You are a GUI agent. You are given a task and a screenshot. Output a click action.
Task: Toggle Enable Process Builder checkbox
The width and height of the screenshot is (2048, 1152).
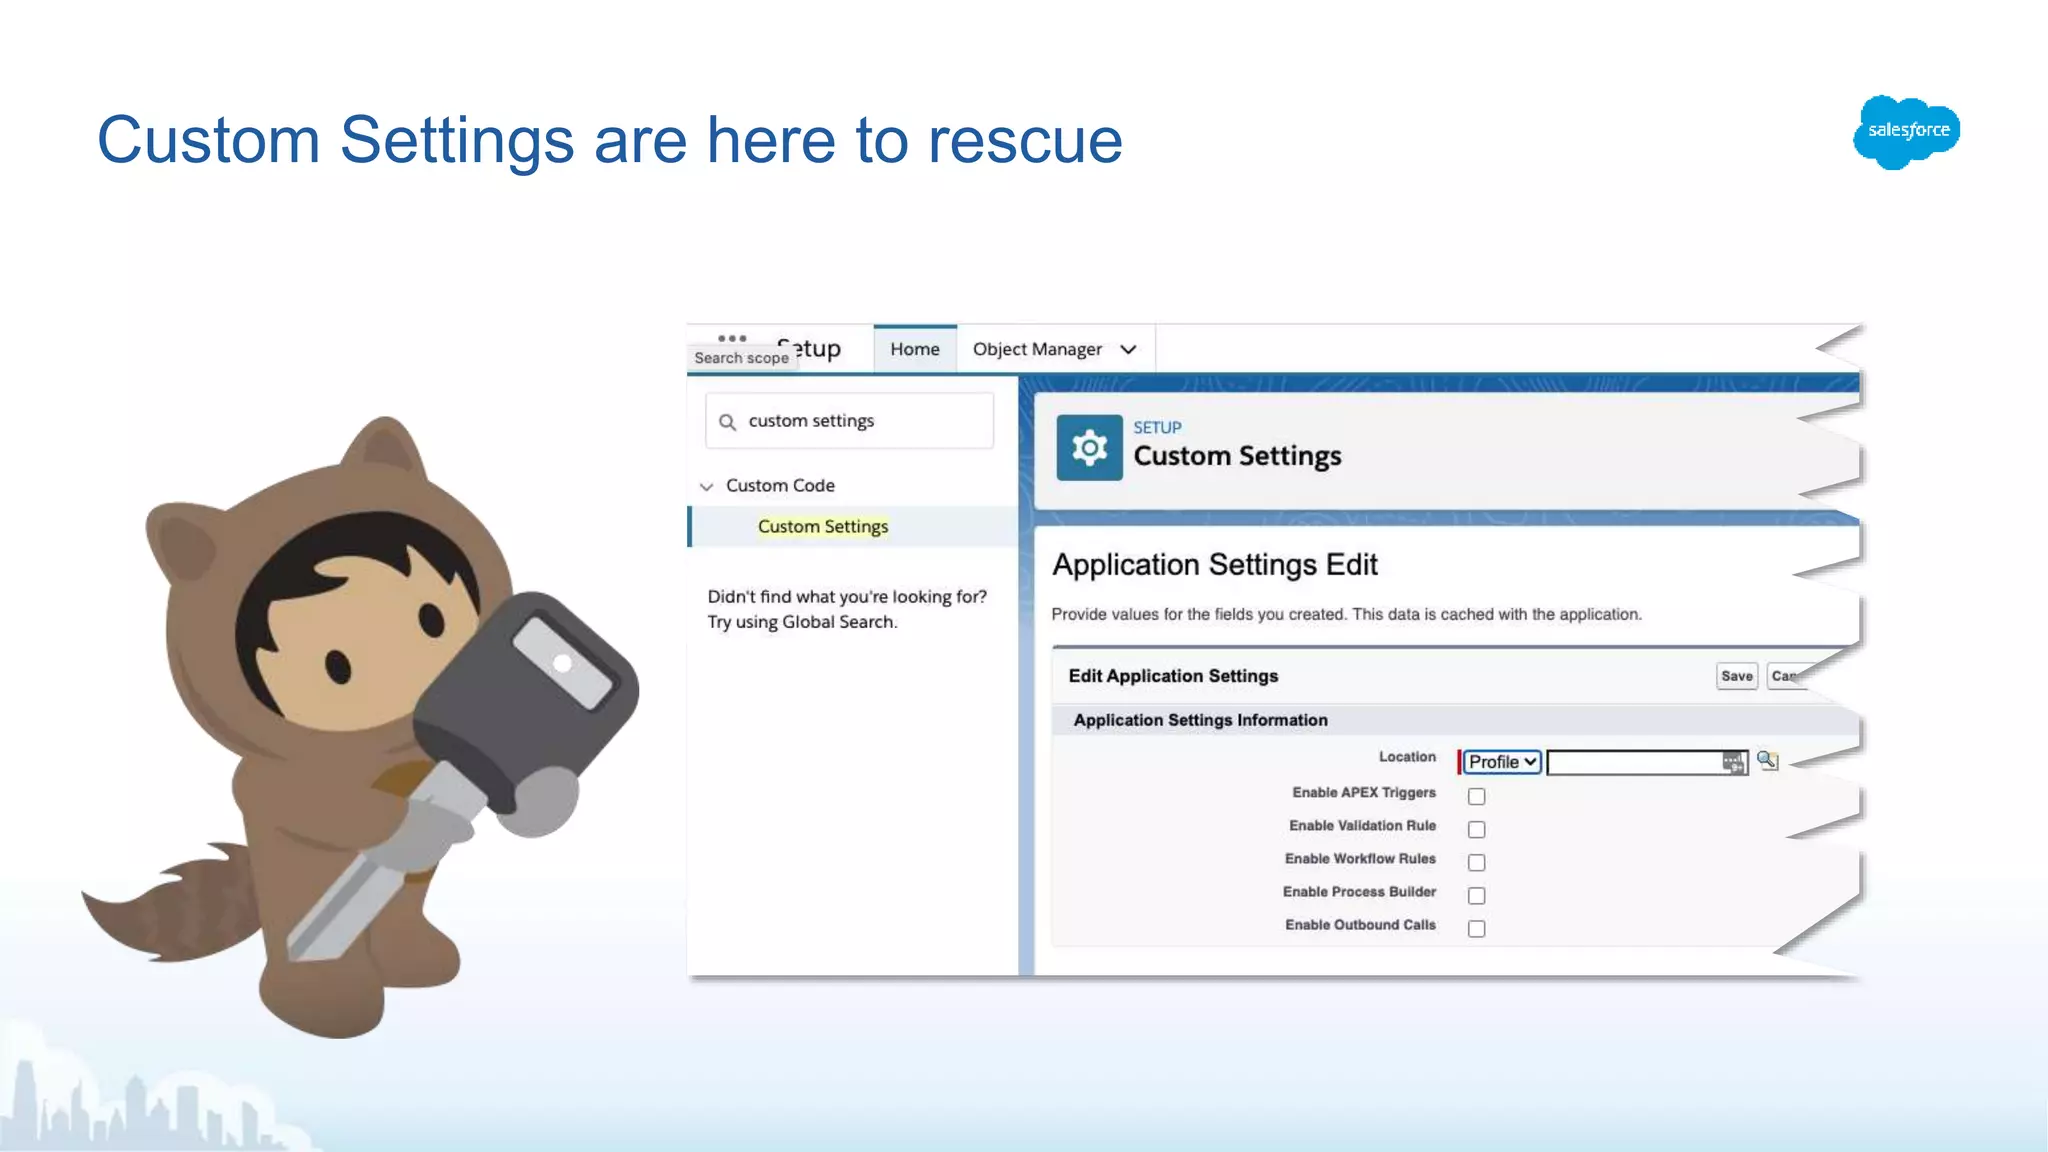coord(1476,895)
